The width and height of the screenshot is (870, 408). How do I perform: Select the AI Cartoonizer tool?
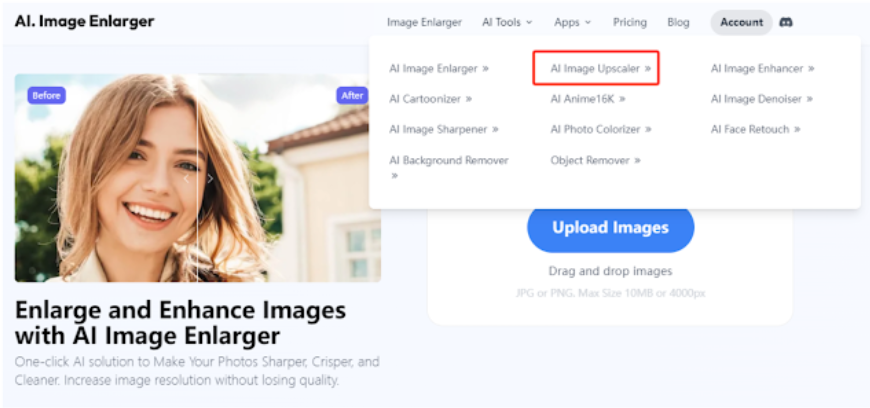coord(431,99)
